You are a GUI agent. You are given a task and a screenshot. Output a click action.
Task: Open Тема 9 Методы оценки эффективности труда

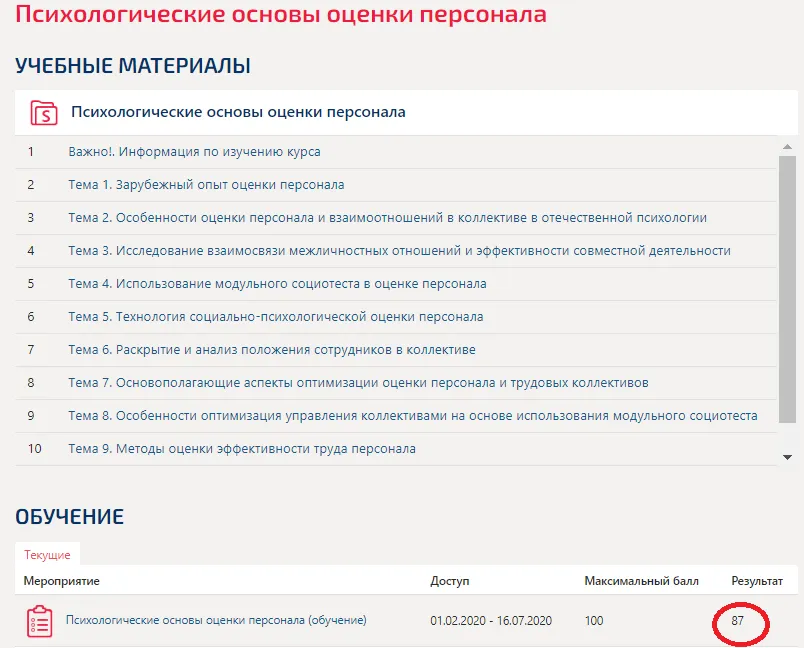tap(242, 449)
